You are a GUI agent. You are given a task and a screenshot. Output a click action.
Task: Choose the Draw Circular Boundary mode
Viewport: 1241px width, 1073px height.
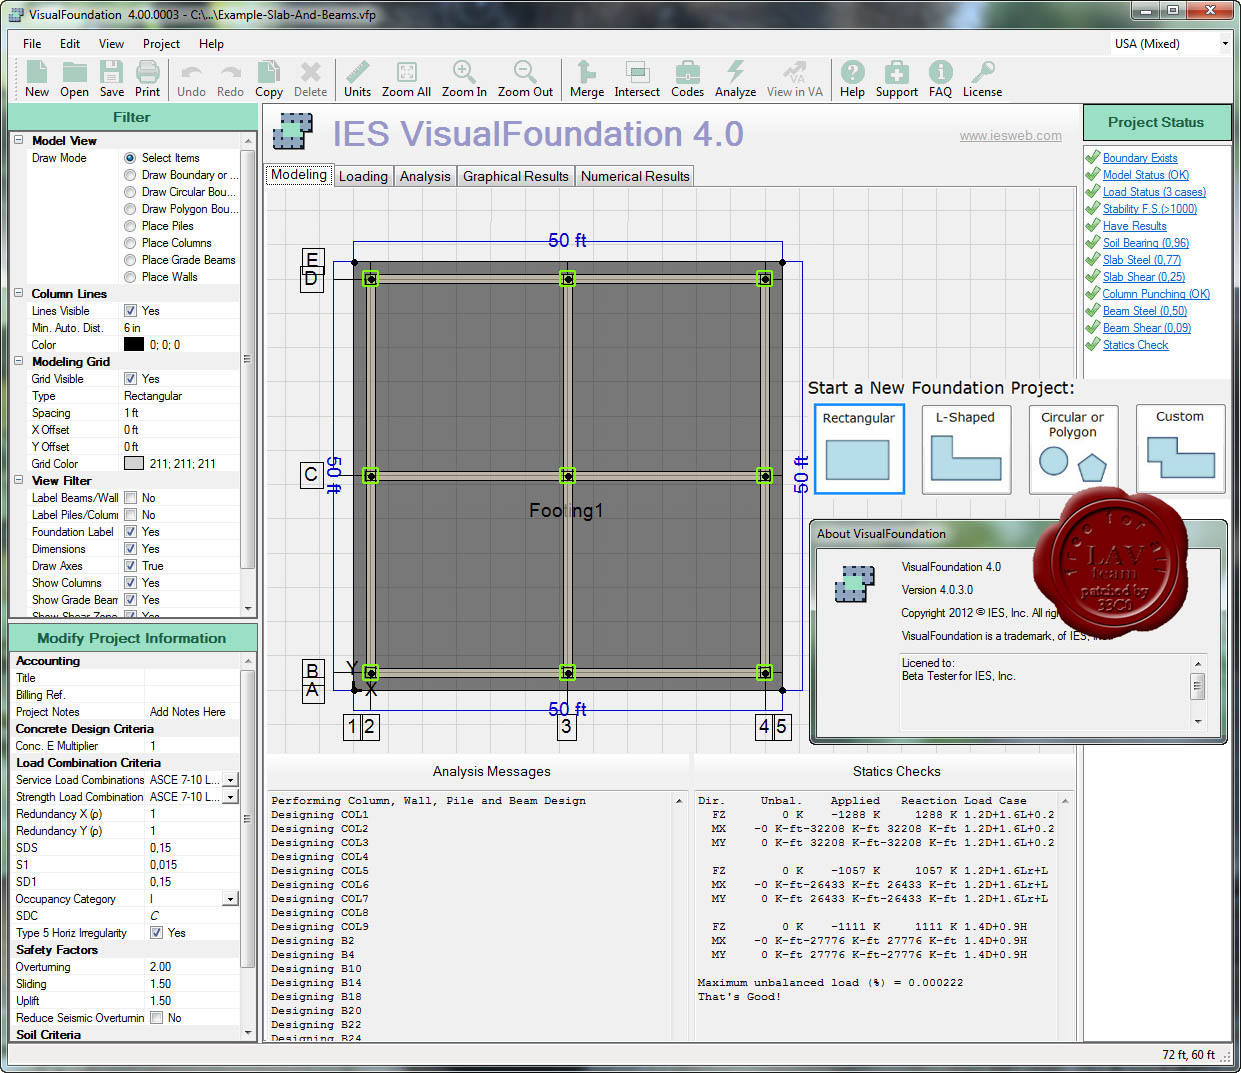130,192
